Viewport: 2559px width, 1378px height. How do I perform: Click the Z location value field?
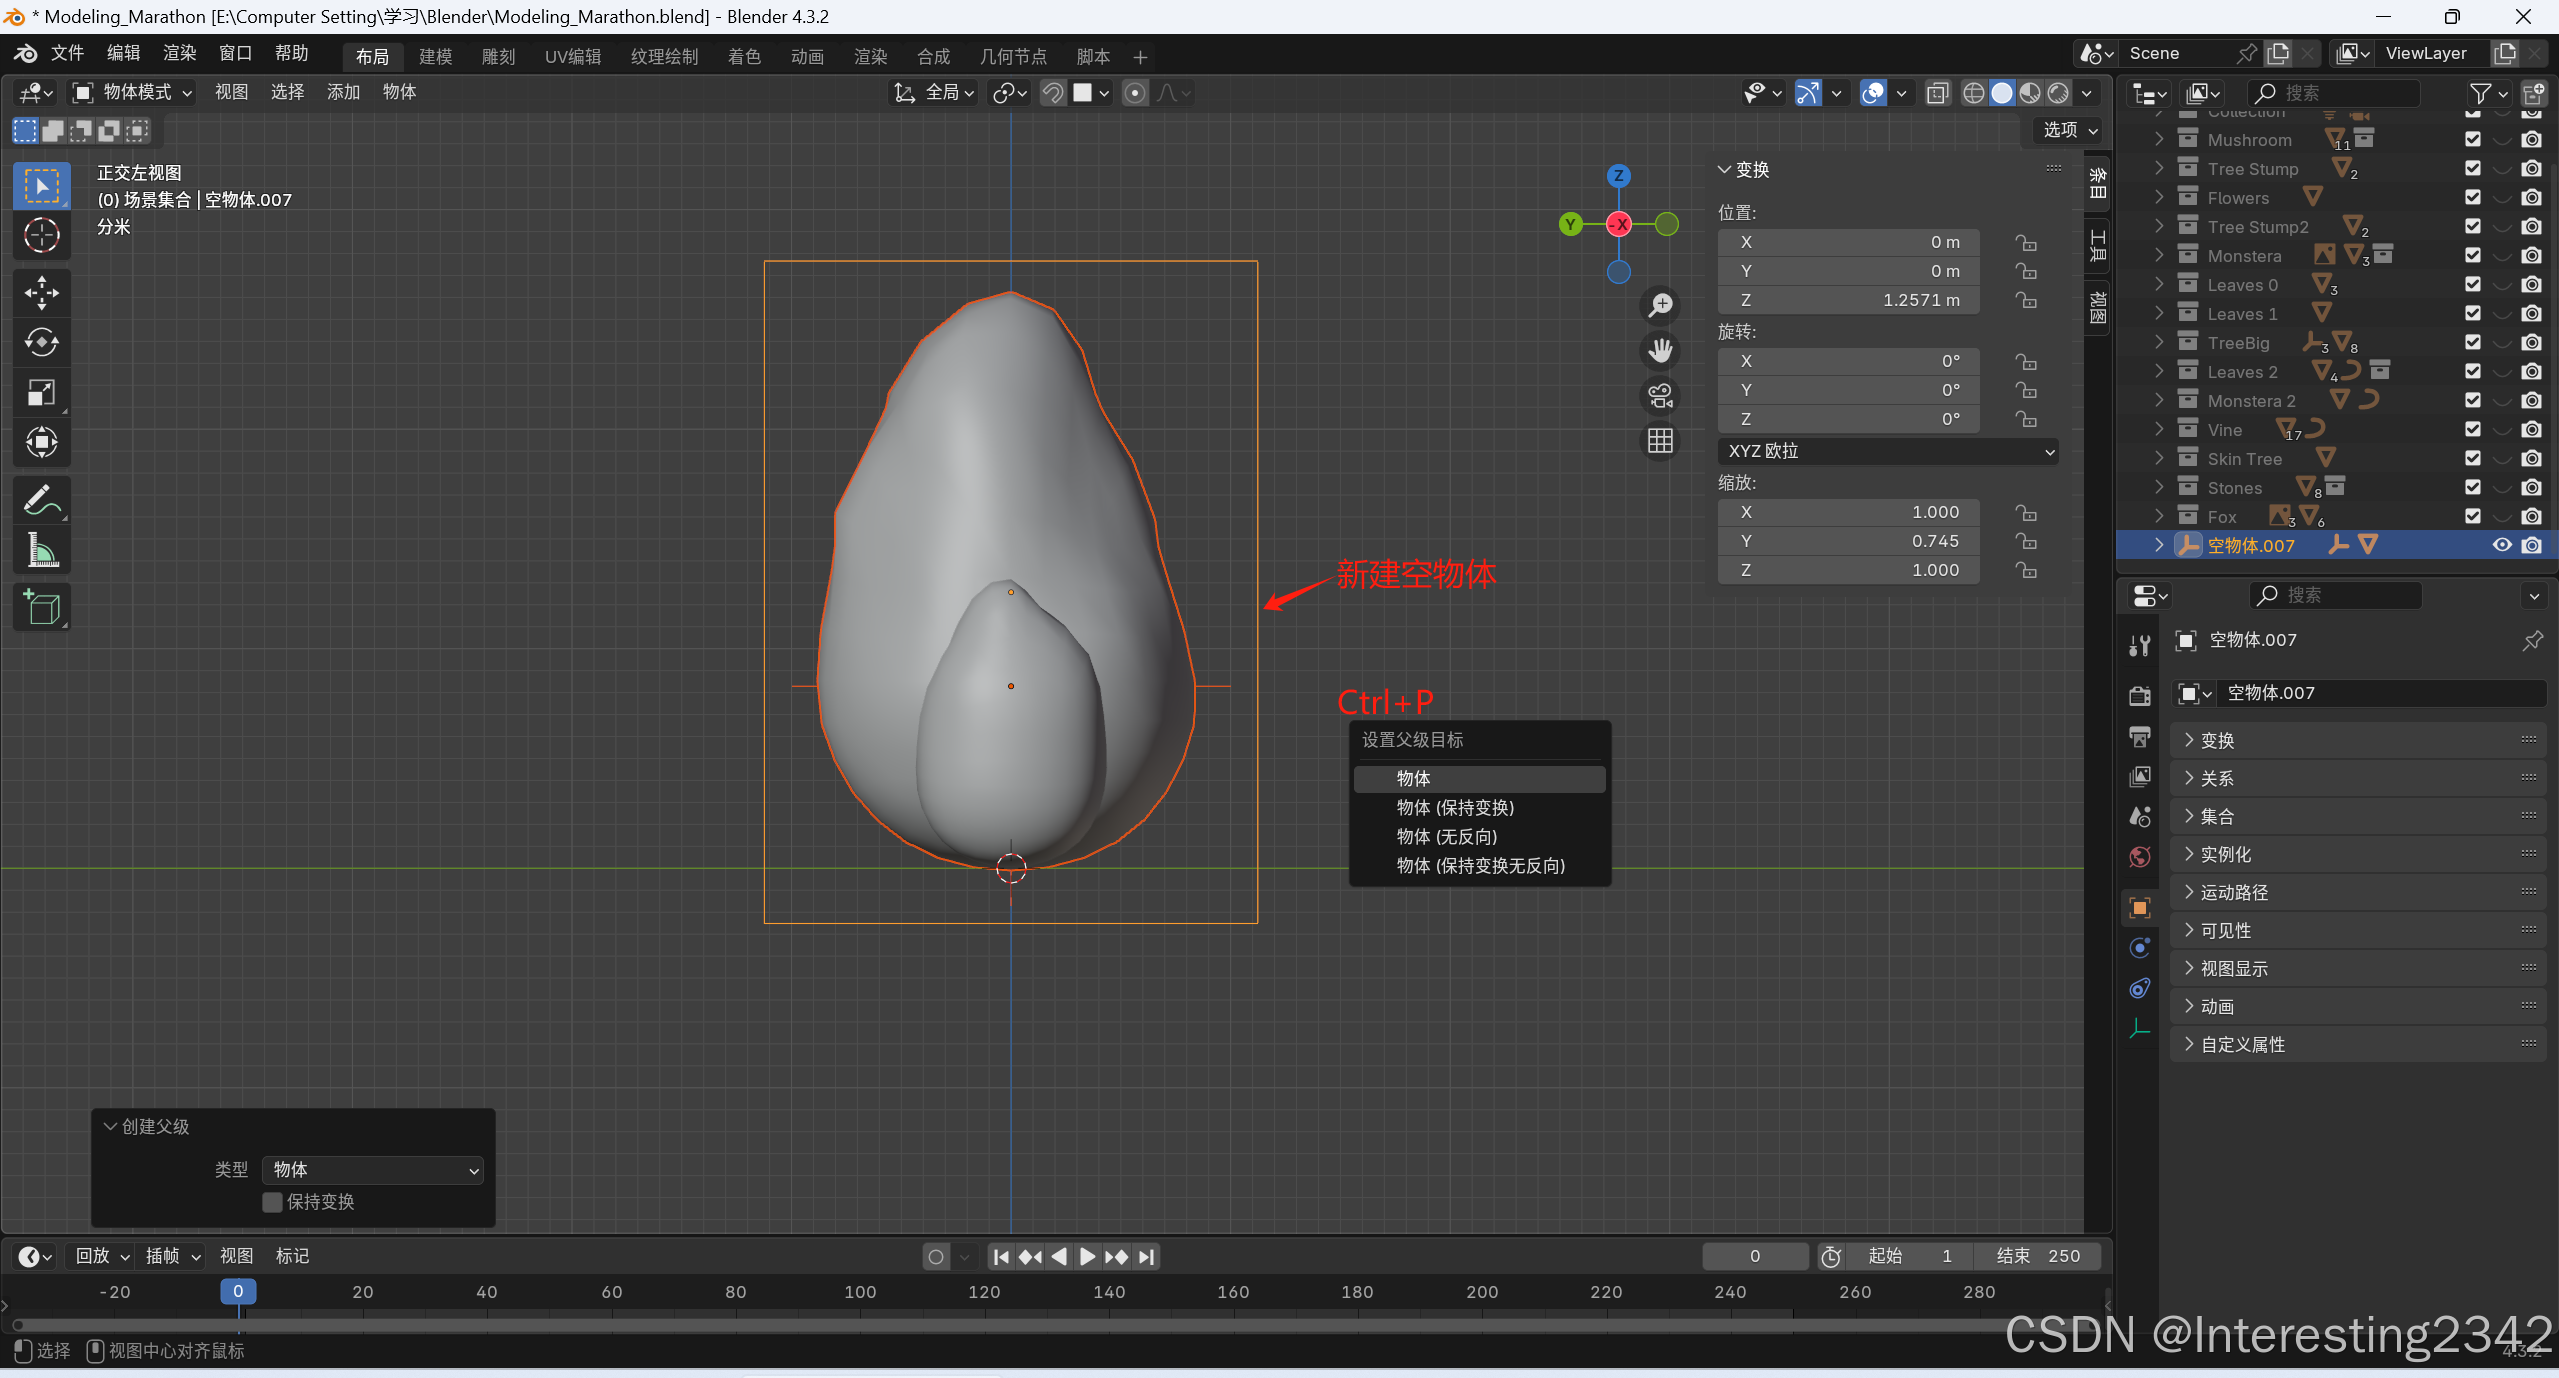(1848, 300)
